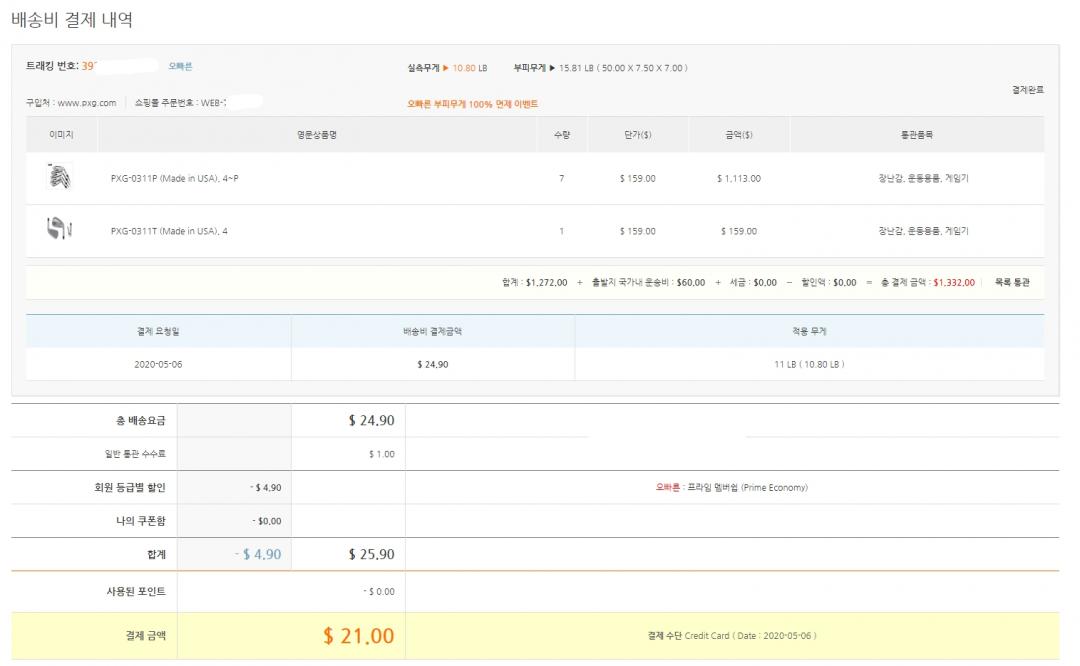Click the 영문상품명 column header
The width and height of the screenshot is (1080, 666).
(x=318, y=134)
